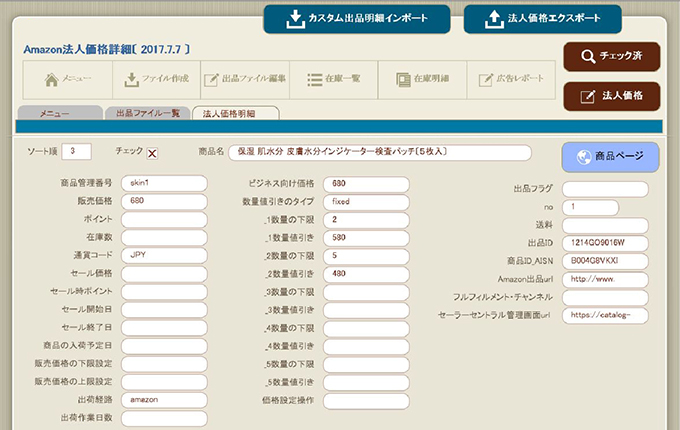Click the 商品名 text field

380,153
